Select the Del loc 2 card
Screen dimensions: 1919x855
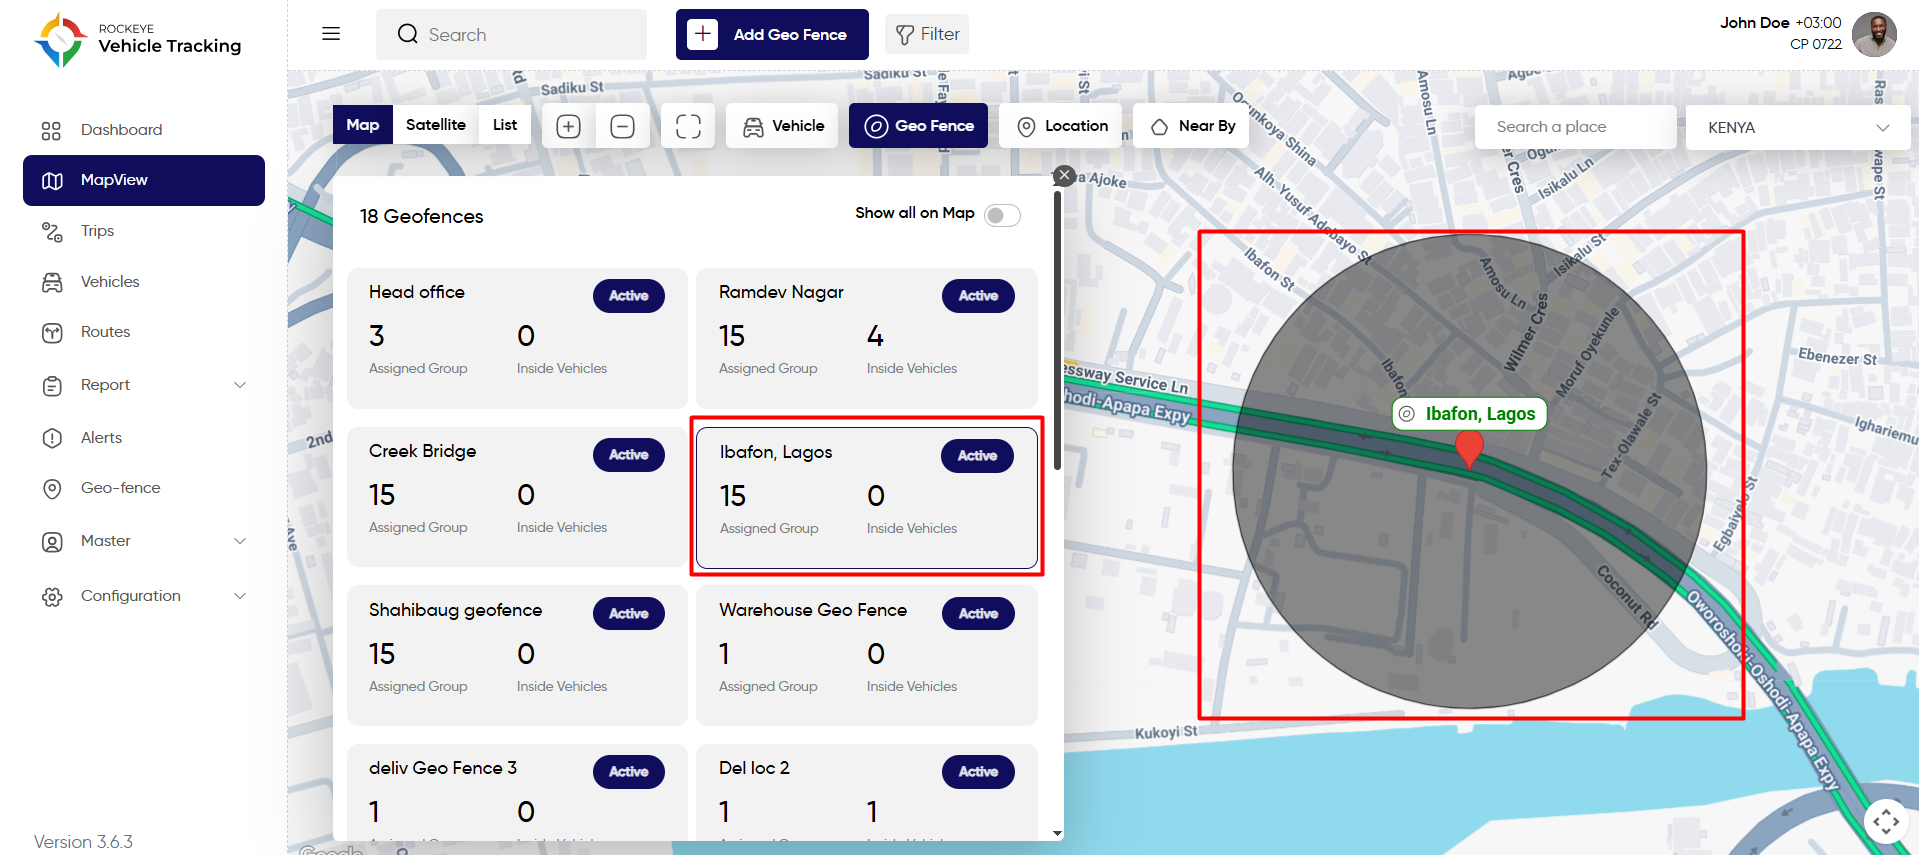[x=867, y=792]
